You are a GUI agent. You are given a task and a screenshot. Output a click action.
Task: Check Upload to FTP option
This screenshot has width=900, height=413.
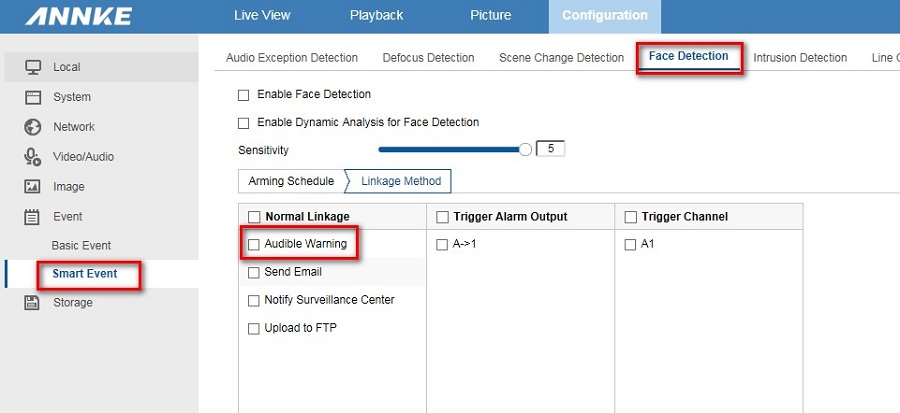pos(254,329)
